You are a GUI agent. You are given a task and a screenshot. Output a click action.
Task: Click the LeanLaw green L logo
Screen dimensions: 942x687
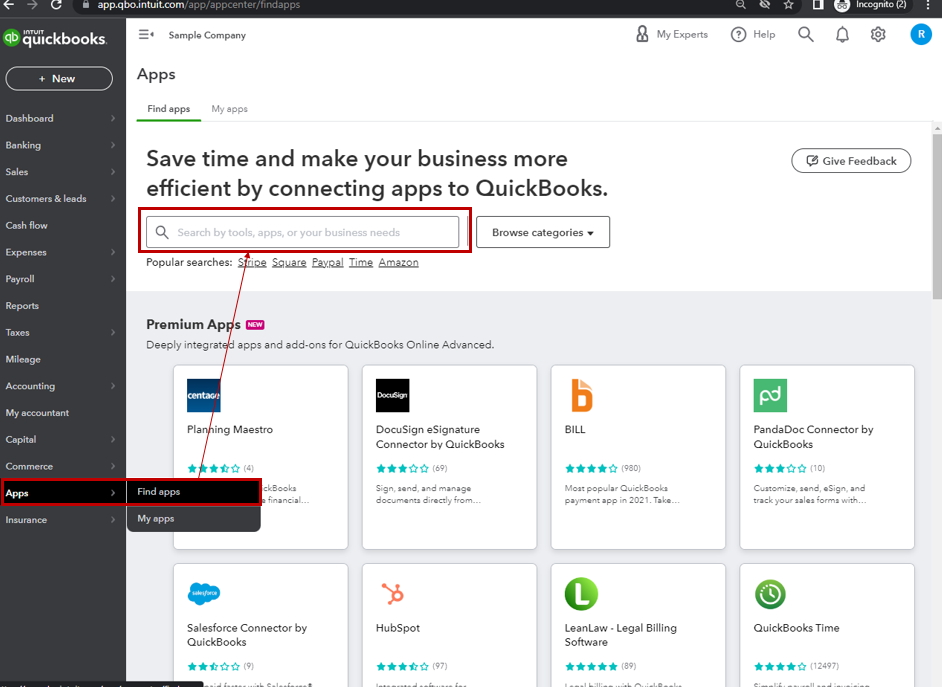coord(581,593)
